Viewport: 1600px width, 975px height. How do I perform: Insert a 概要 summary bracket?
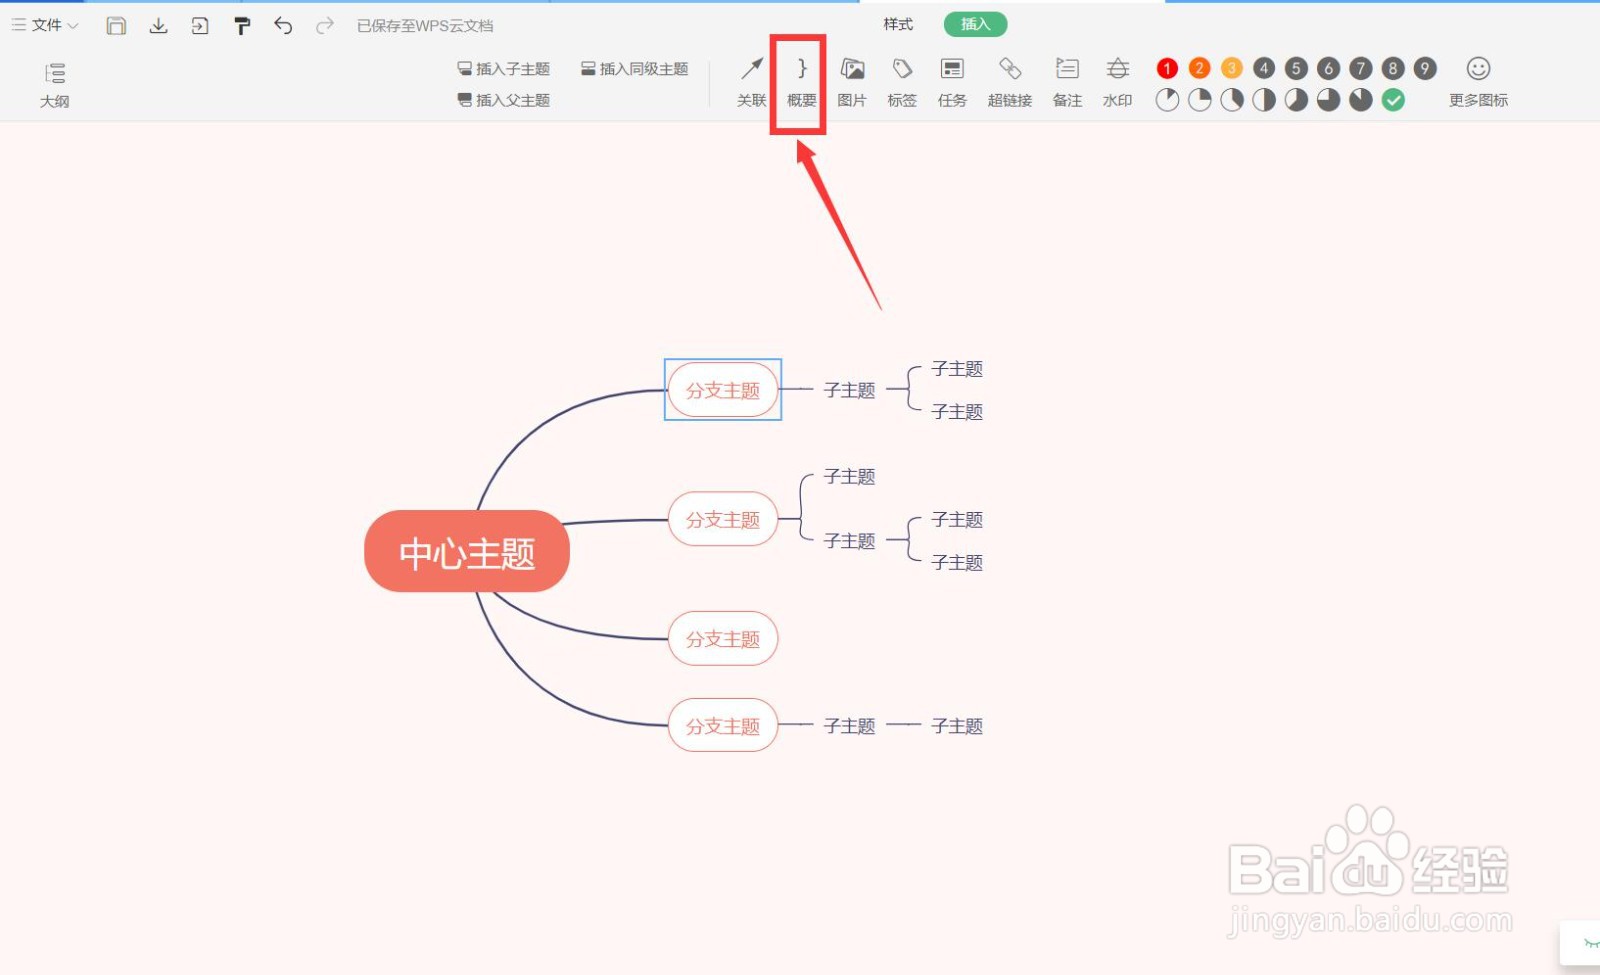(801, 82)
